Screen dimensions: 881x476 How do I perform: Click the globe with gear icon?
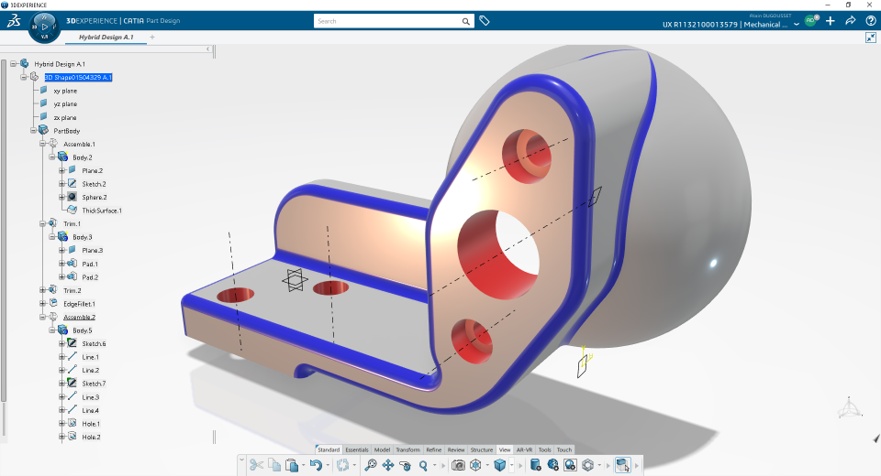[553, 465]
